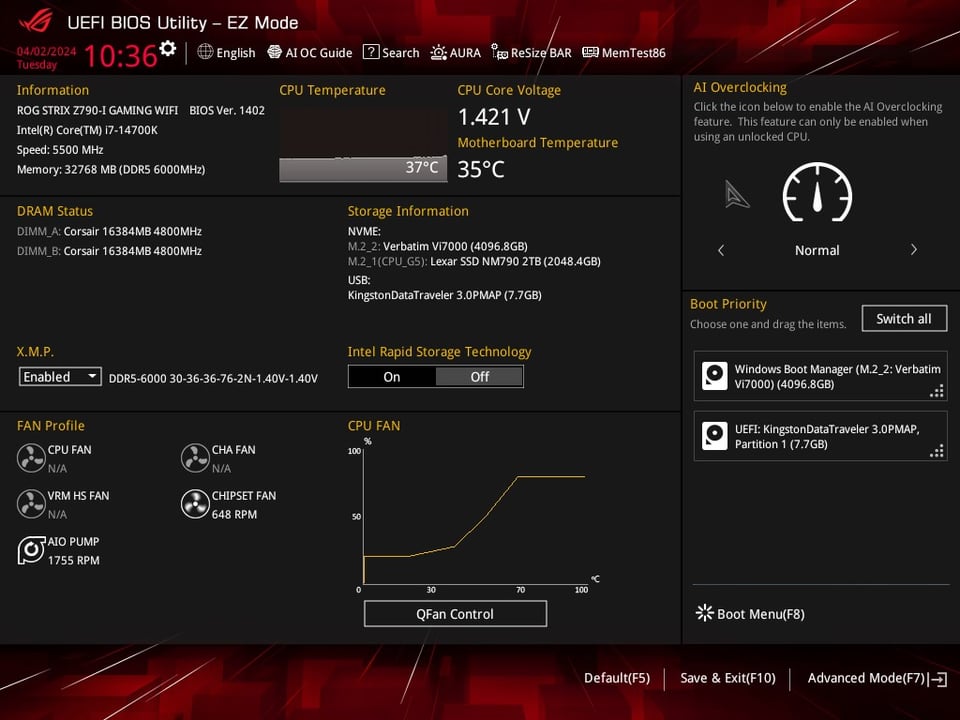
Task: Click the CPU FAN icon in Fan Profile
Action: [x=31, y=458]
